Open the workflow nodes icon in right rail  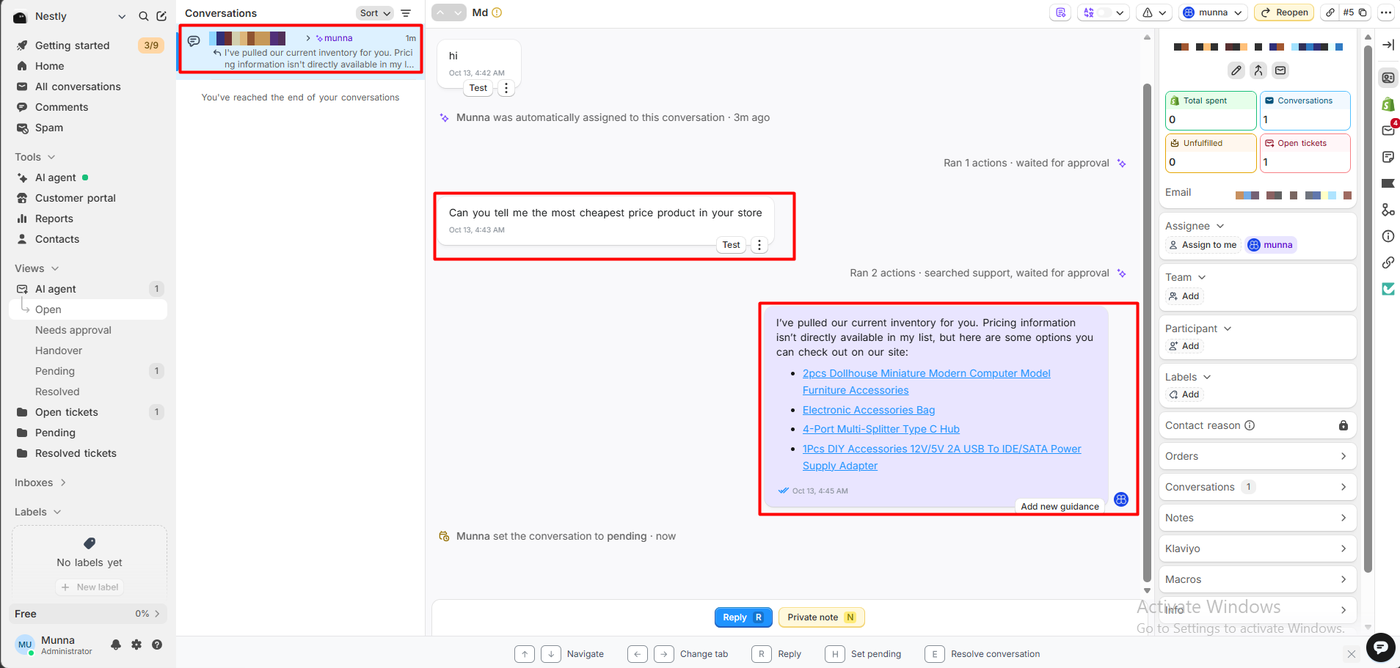tap(1388, 210)
